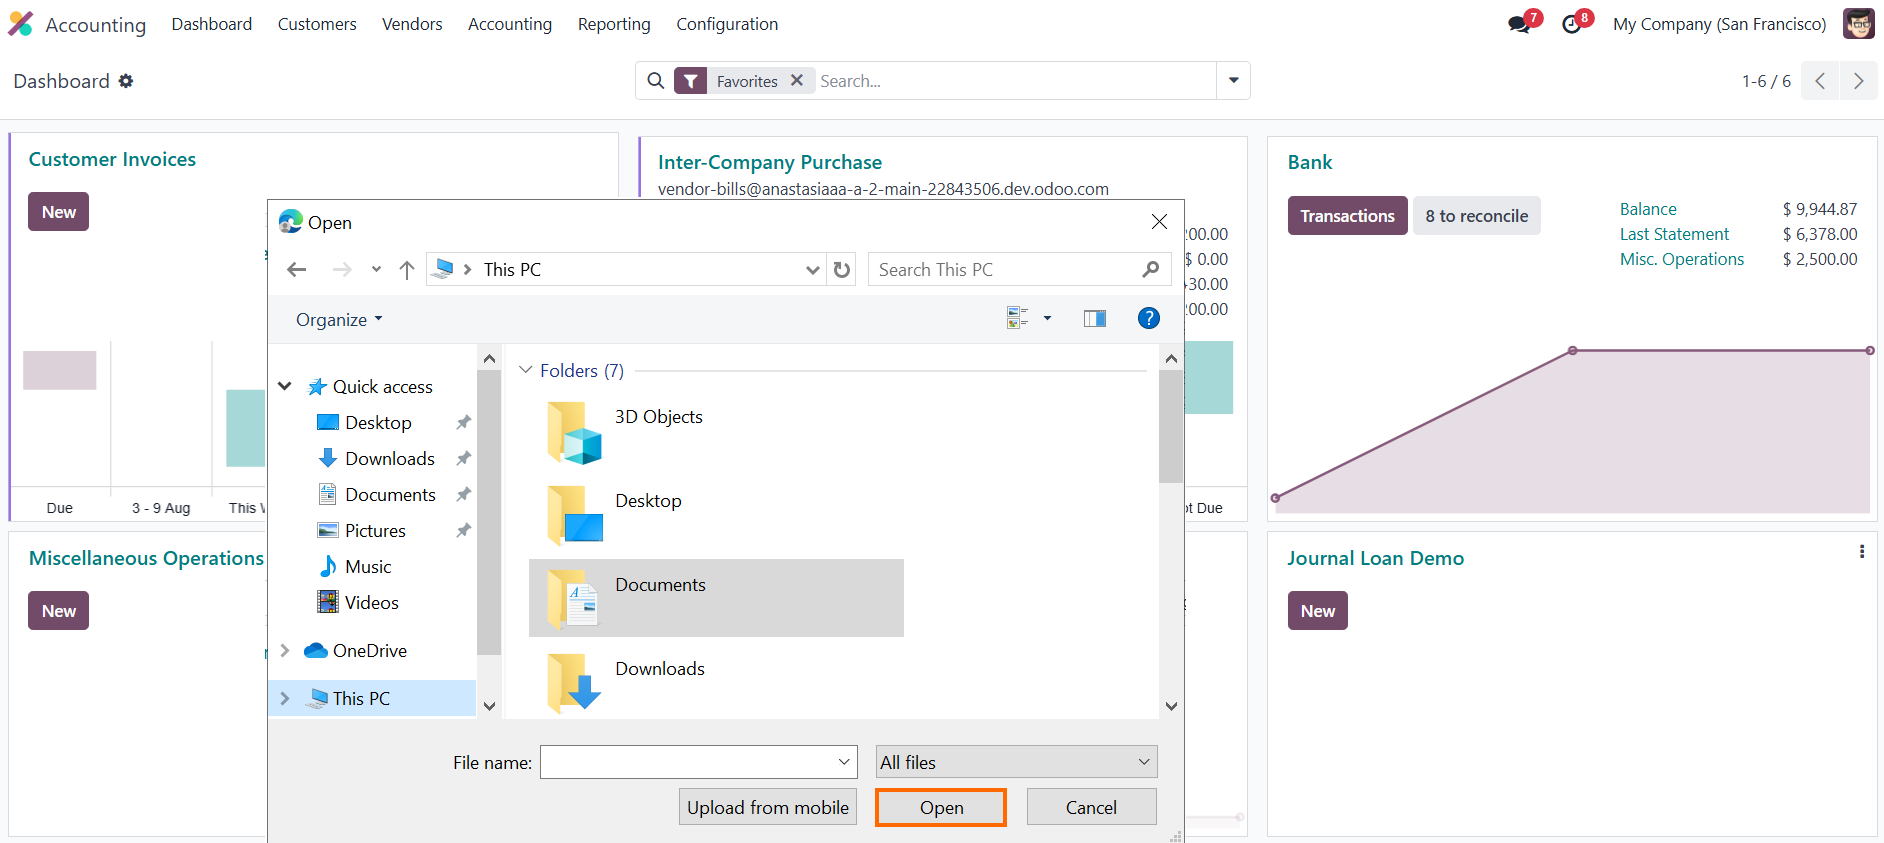Open the File name dropdown
Viewport: 1884px width, 843px height.
(844, 762)
